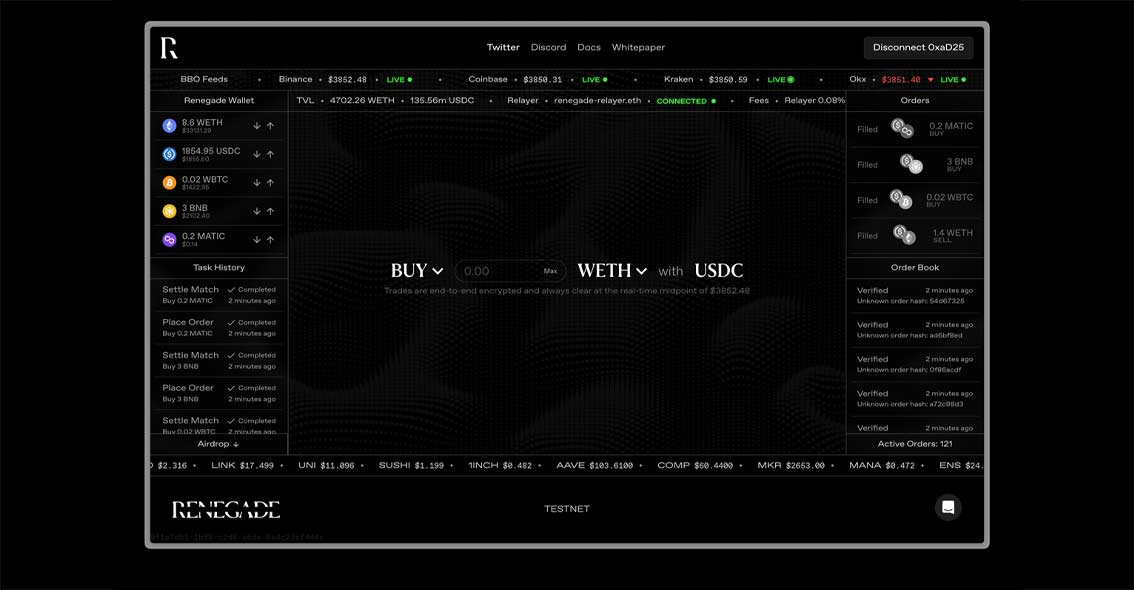Click TVL 4702.26 WETH value

[362, 101]
